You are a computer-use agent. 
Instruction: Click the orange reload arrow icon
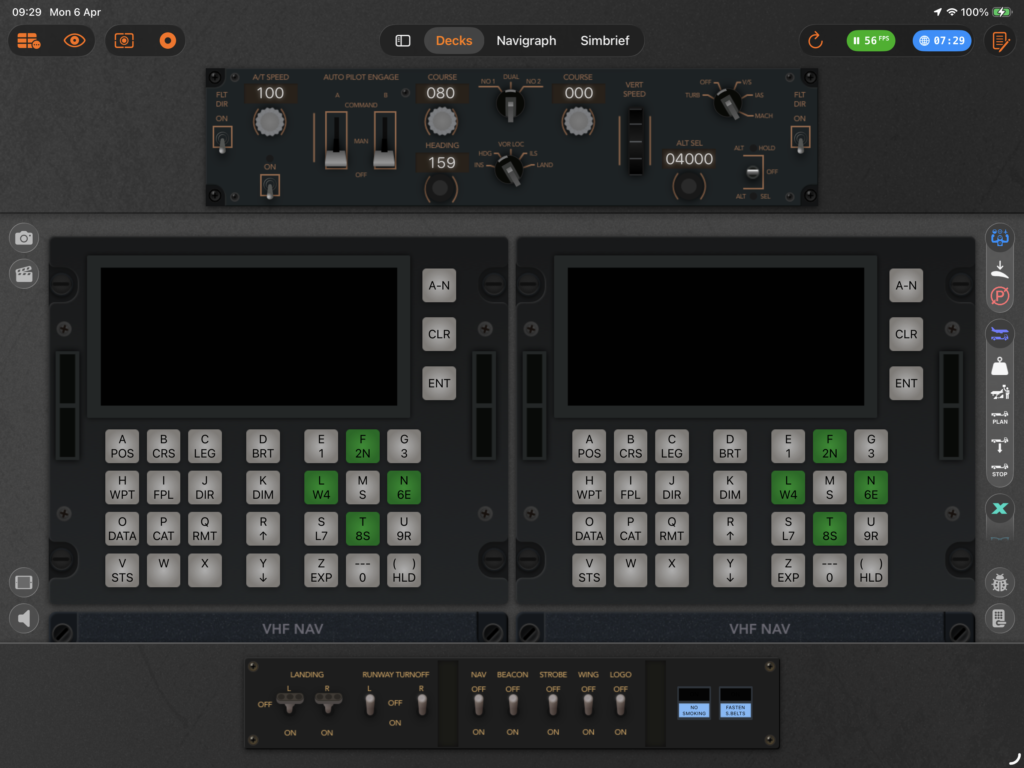[815, 41]
